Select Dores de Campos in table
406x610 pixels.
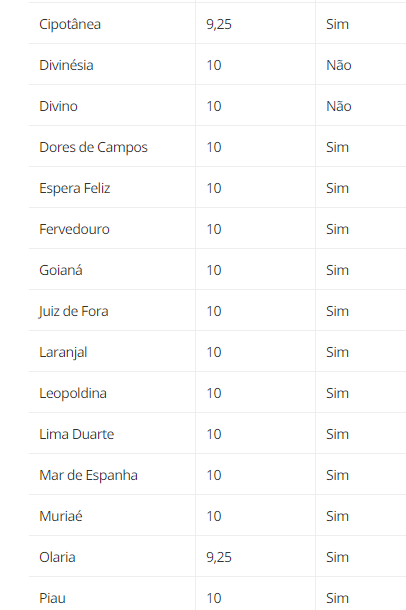(x=93, y=147)
